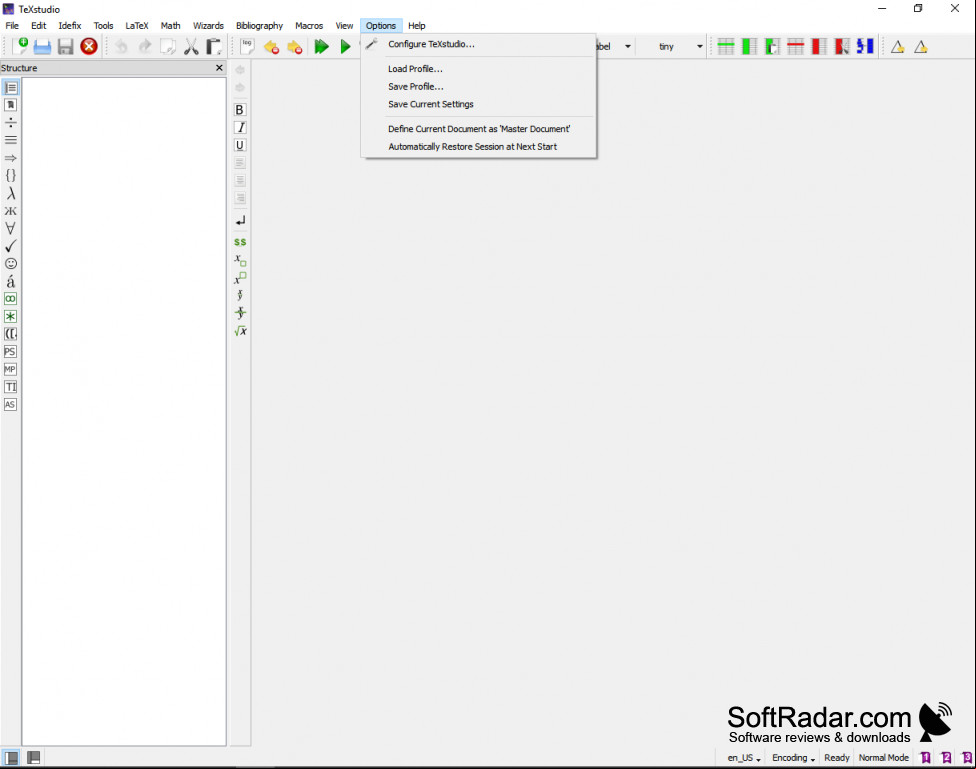This screenshot has height=769, width=976.
Task: Create a new document with the New icon
Action: [19, 46]
